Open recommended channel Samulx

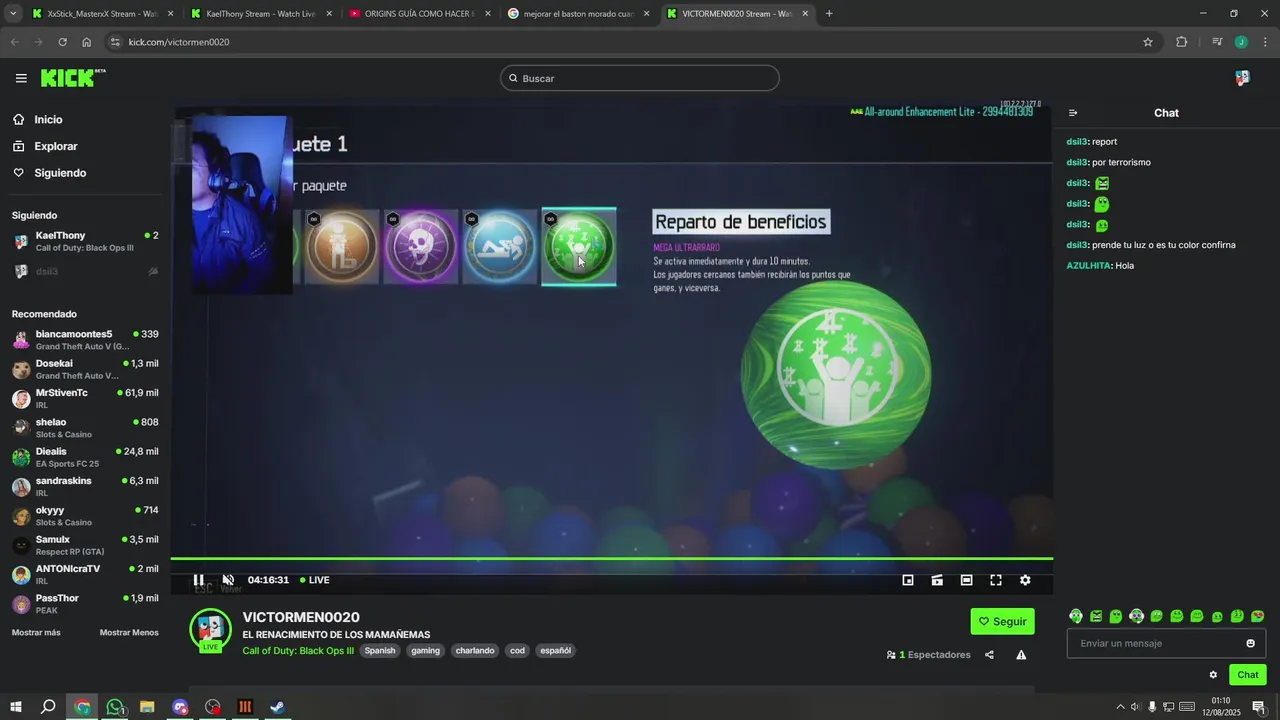pyautogui.click(x=85, y=545)
